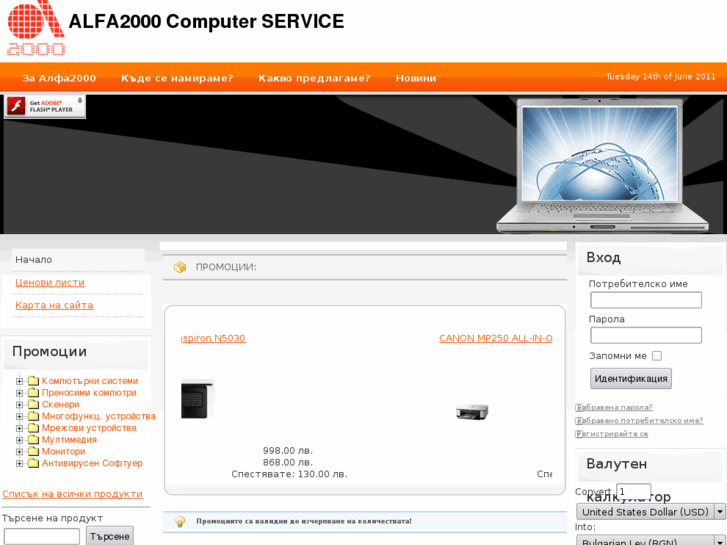The image size is (727, 545).
Task: Focus the Парола input field
Action: [x=646, y=335]
